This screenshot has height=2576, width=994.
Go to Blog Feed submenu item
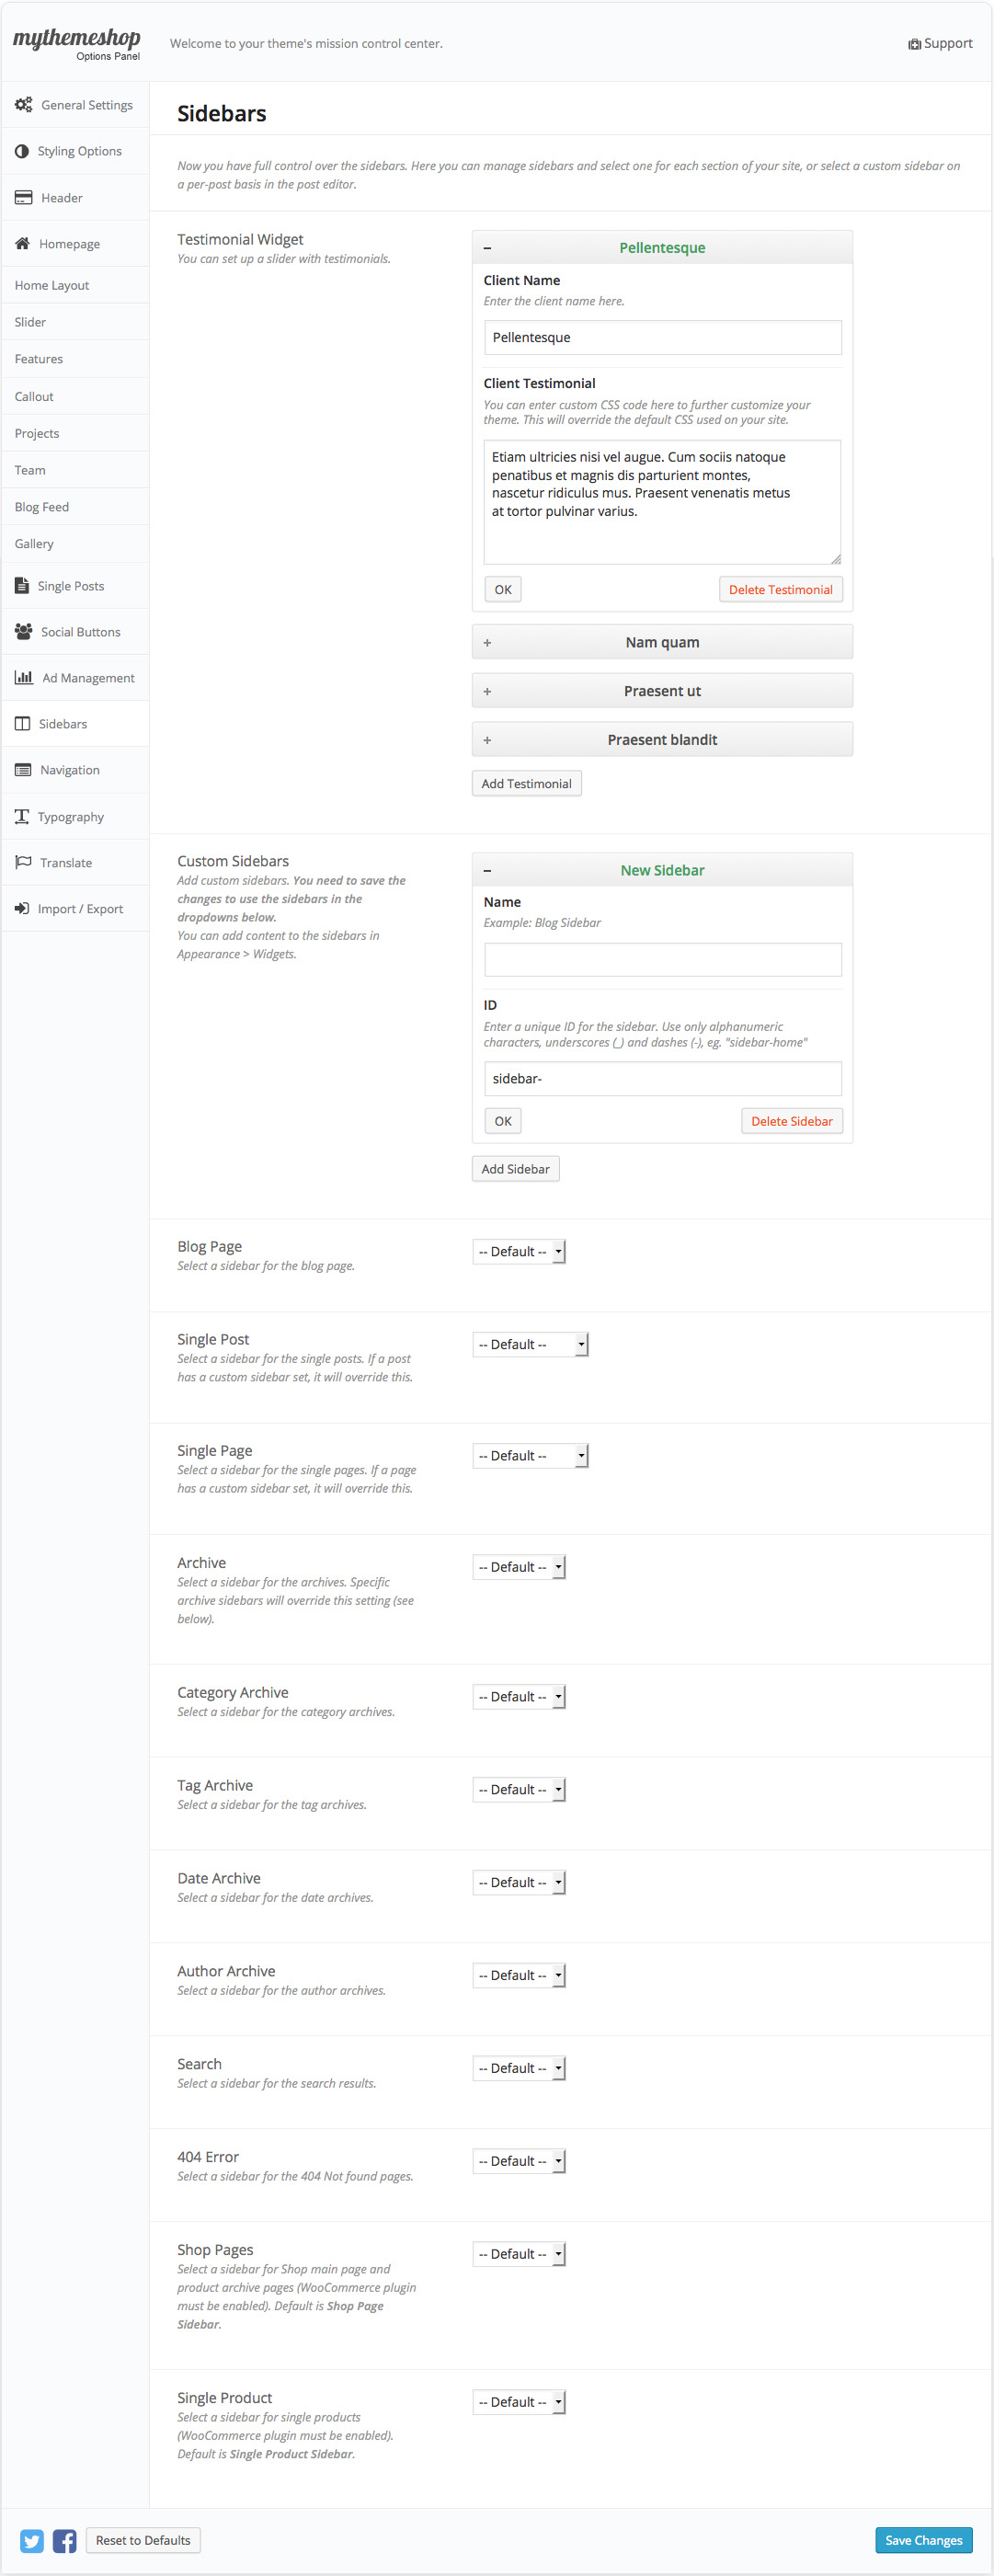coord(75,507)
